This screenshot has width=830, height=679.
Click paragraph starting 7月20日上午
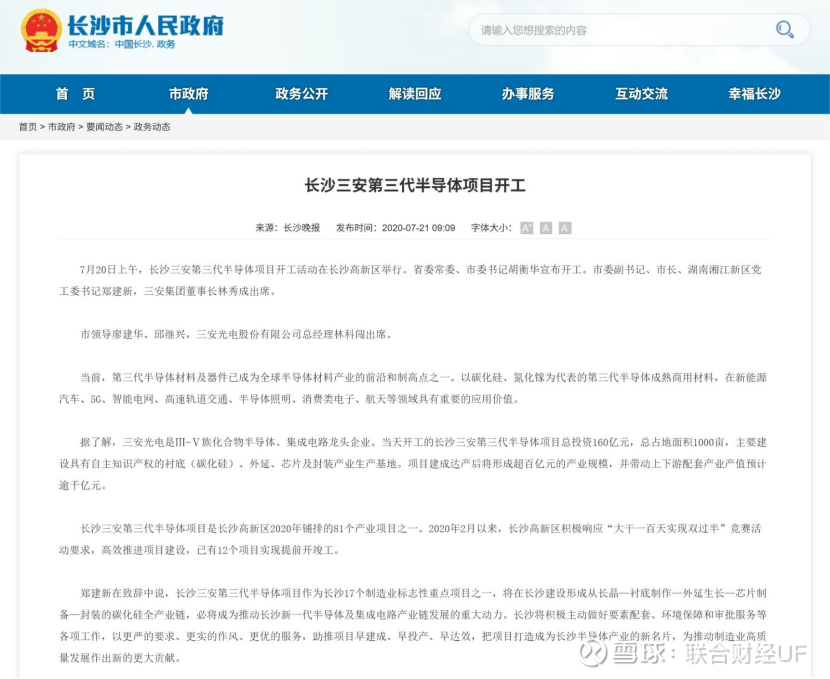tap(410, 280)
